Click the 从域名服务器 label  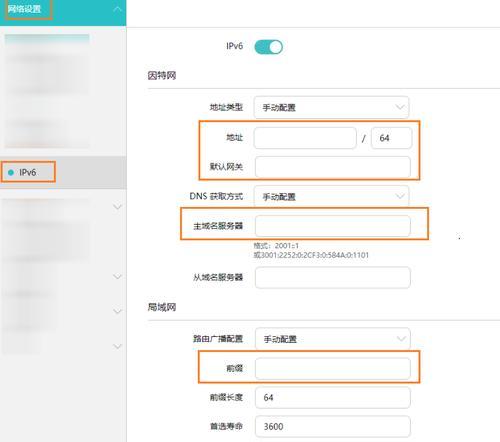coord(218,277)
